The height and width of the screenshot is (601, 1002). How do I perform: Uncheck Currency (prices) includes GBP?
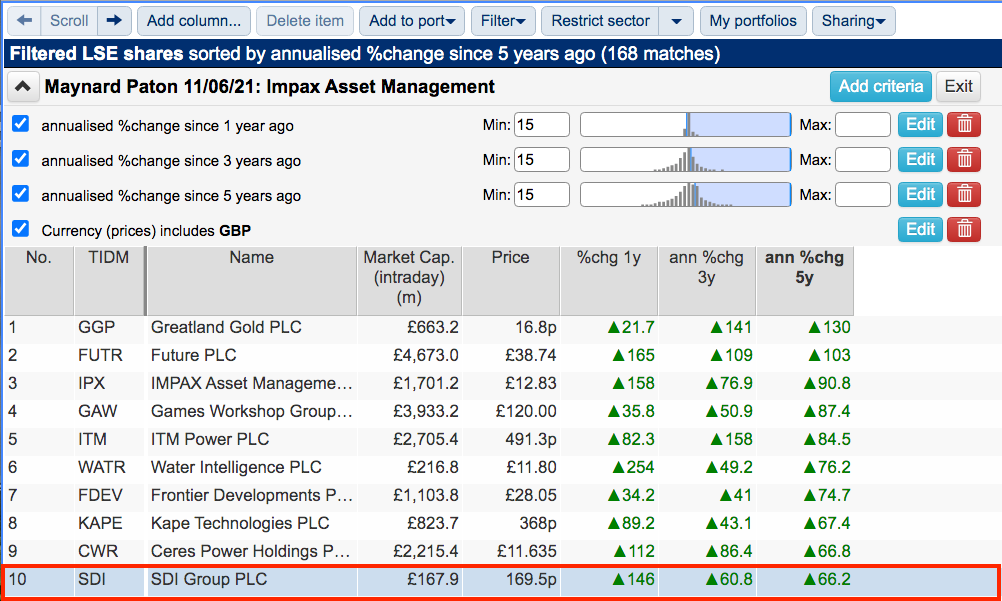(20, 229)
